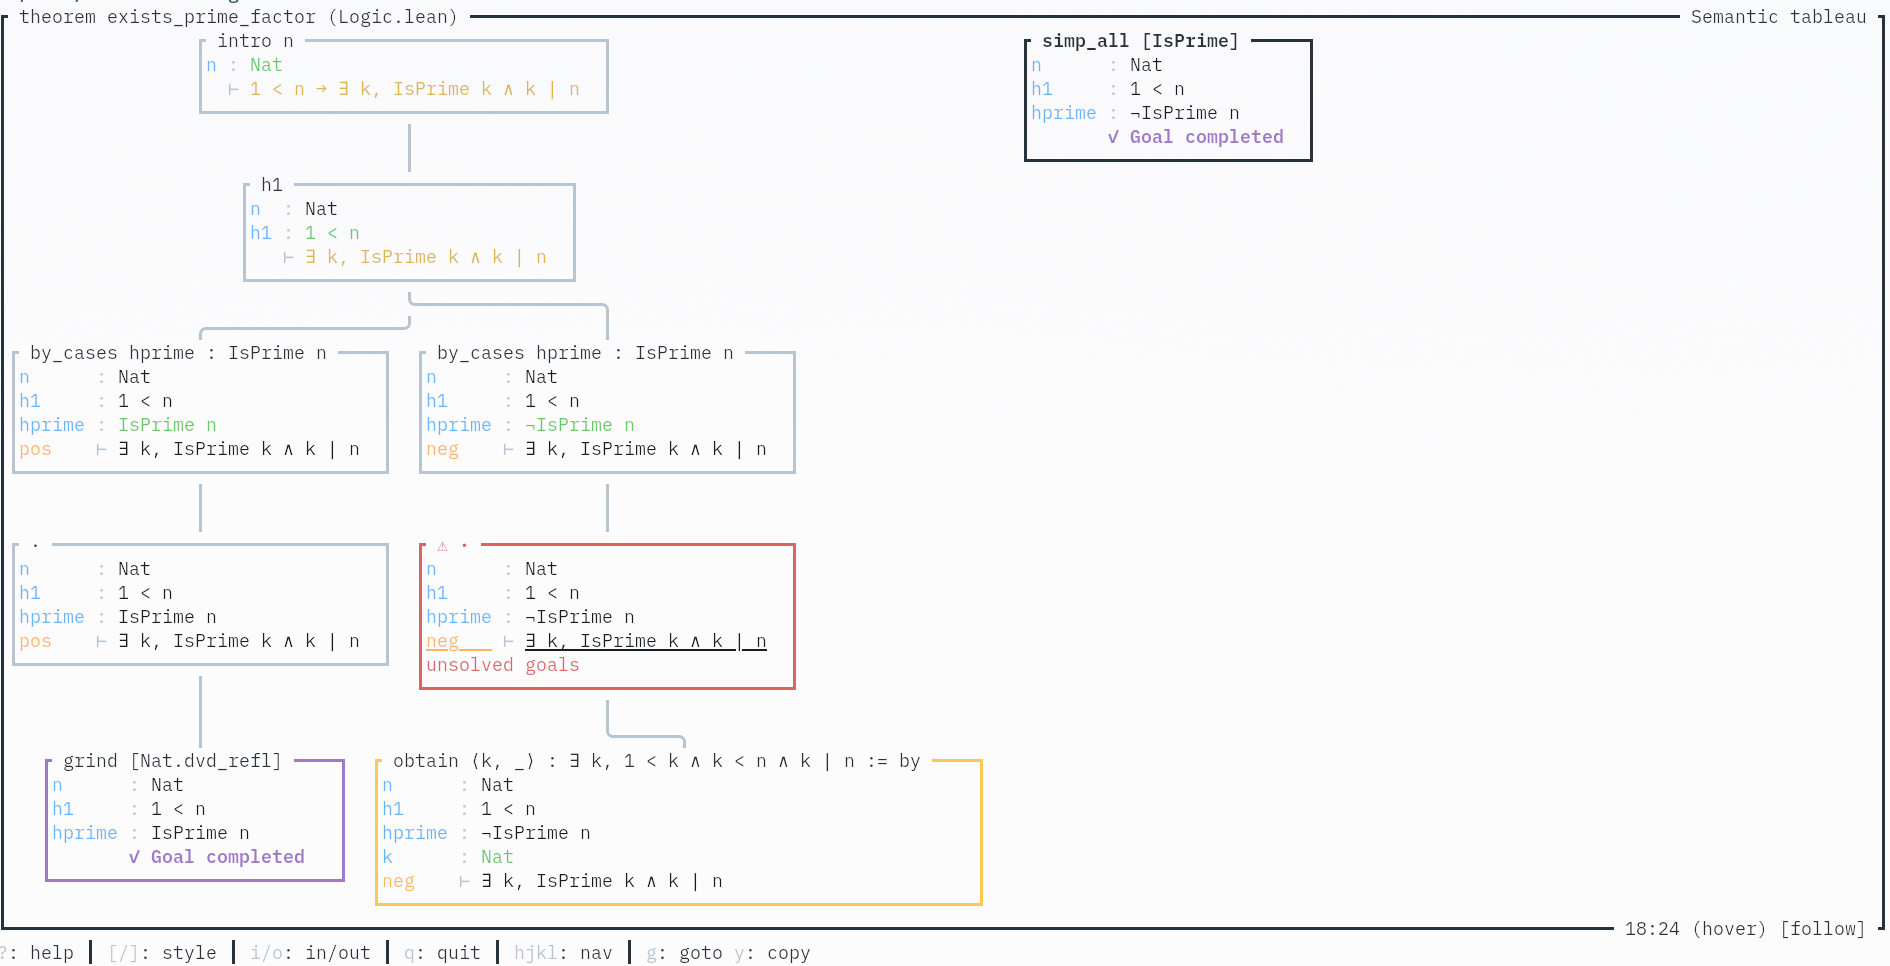1890x966 pixels.
Task: Select the unsolved goals error text
Action: pos(502,665)
